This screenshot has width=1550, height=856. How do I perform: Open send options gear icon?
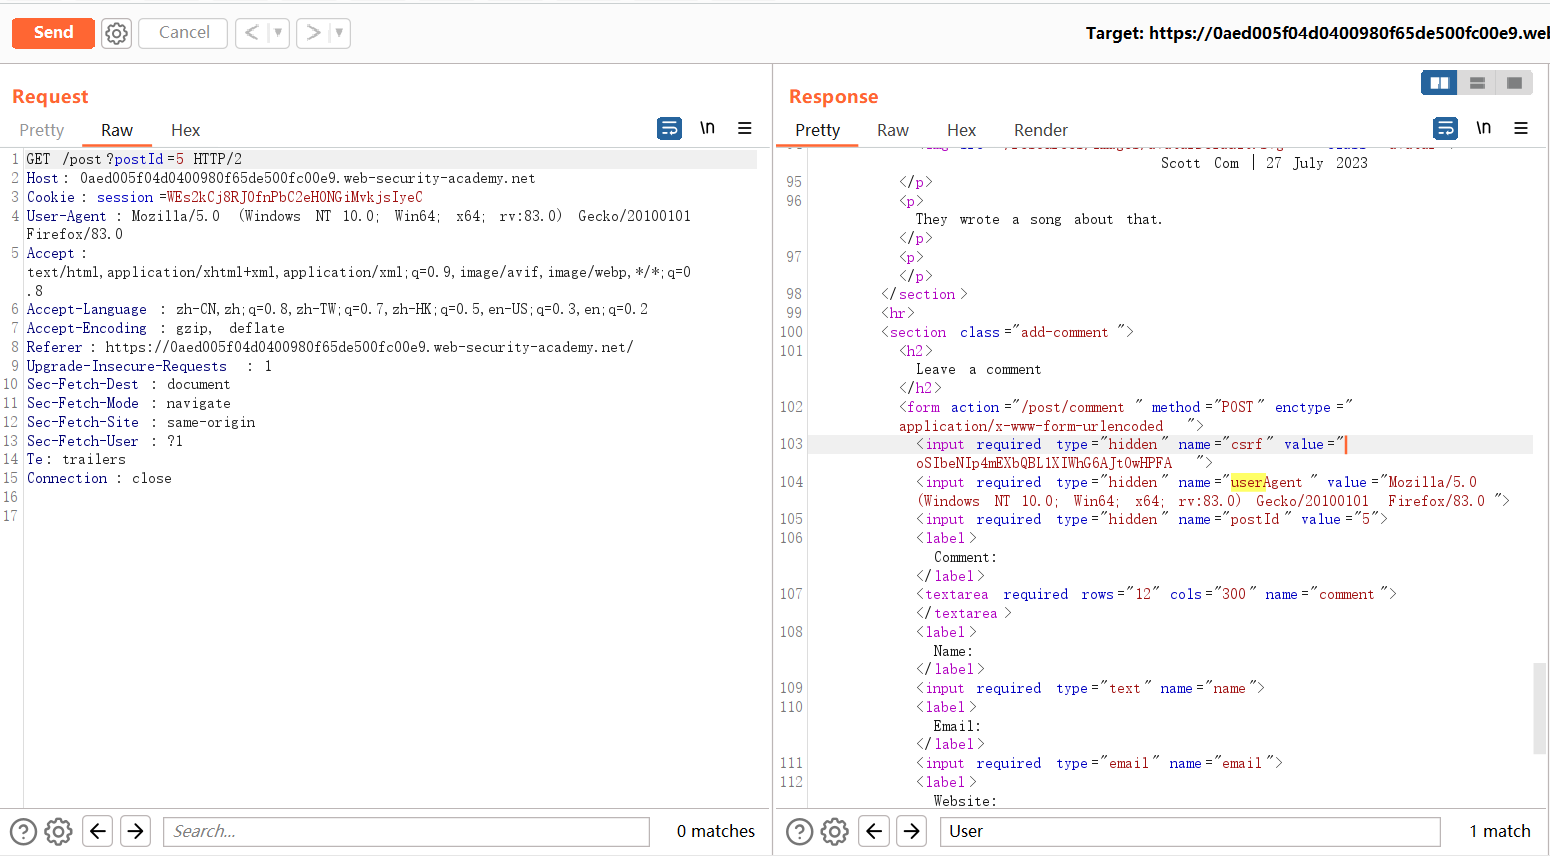coord(117,33)
